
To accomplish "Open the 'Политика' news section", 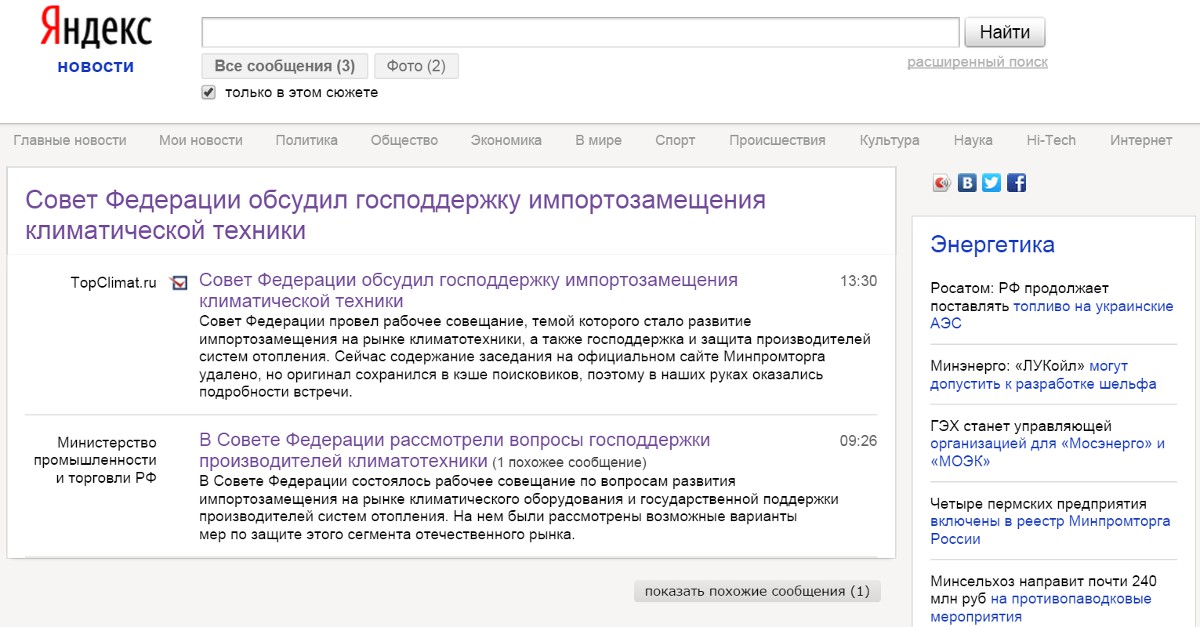I will click(x=306, y=140).
